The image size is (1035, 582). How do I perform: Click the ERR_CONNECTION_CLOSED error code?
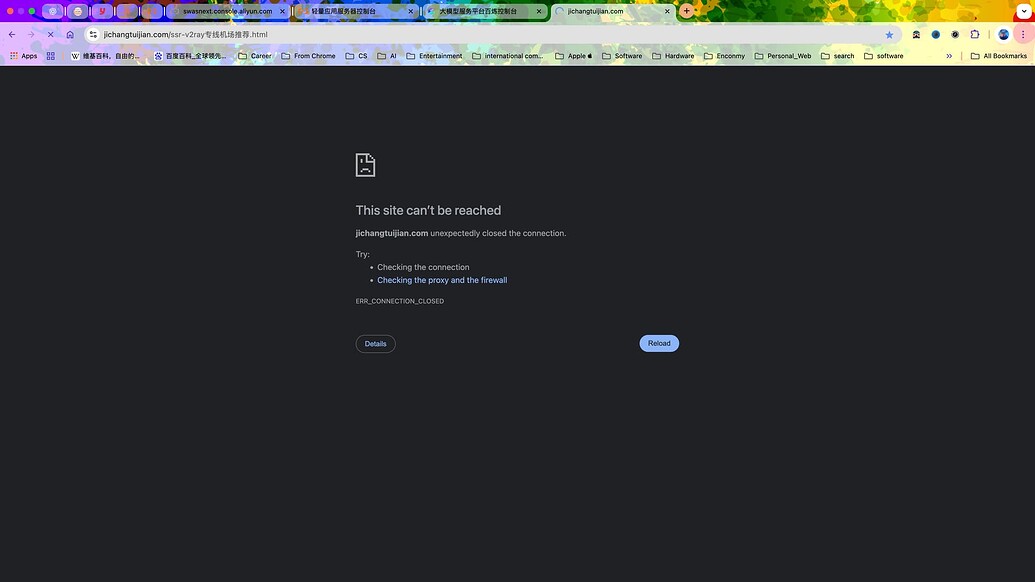[400, 301]
